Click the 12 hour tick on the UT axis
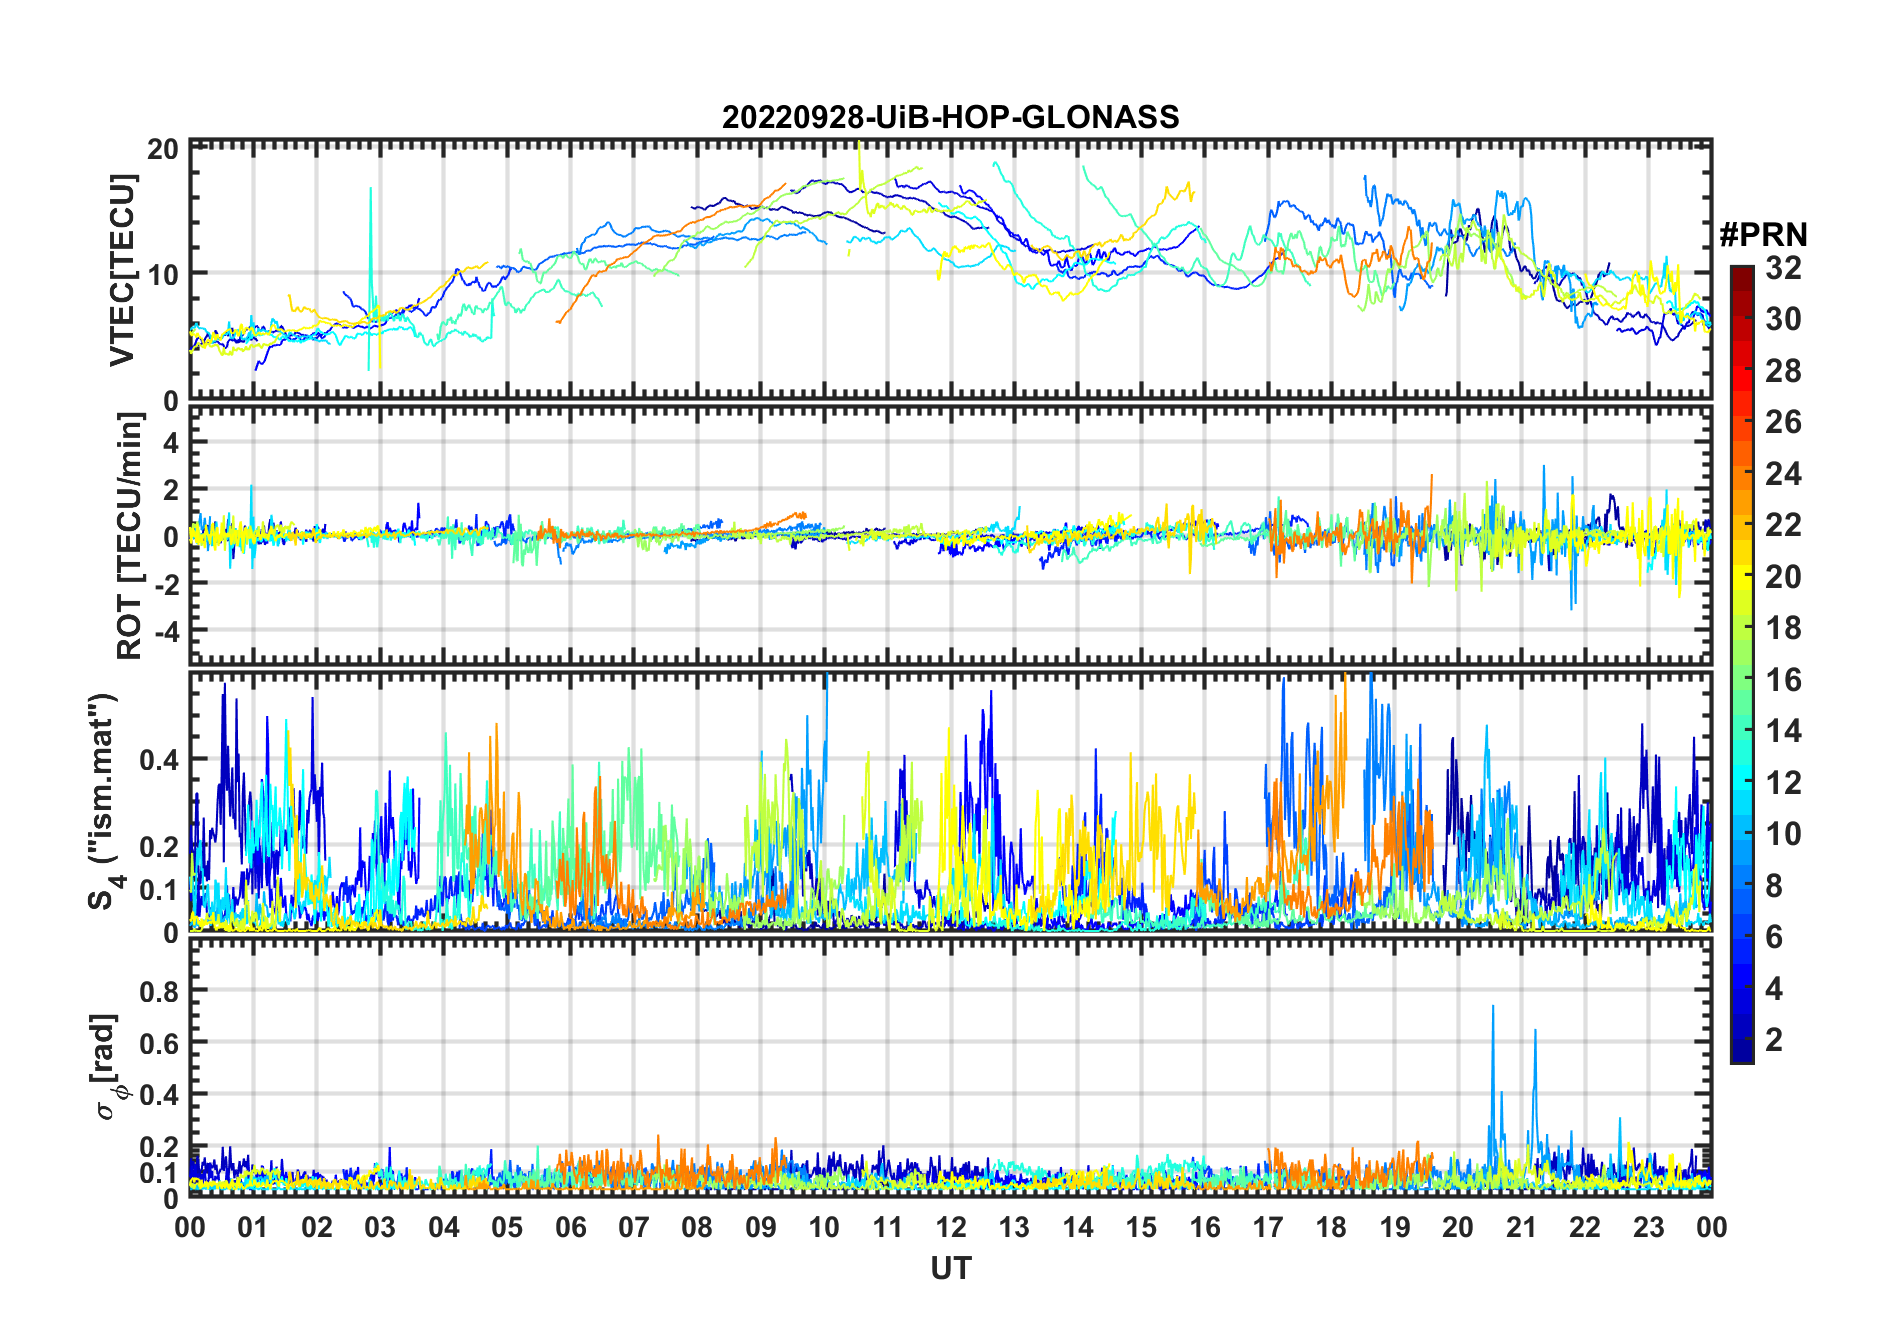The height and width of the screenshot is (1330, 1902). [x=951, y=1227]
